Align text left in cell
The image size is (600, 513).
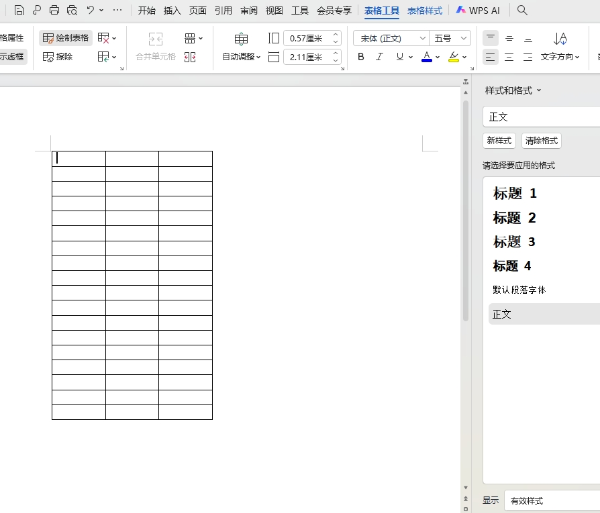click(491, 57)
